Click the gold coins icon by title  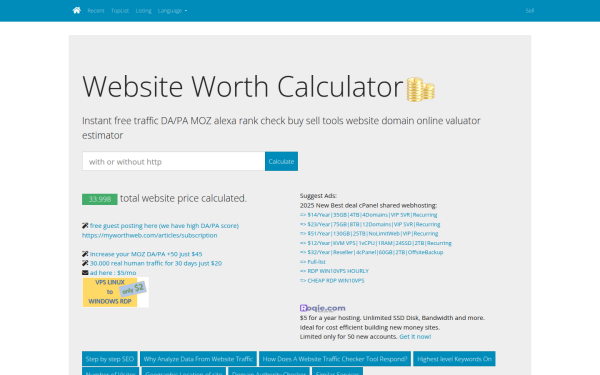tap(421, 90)
